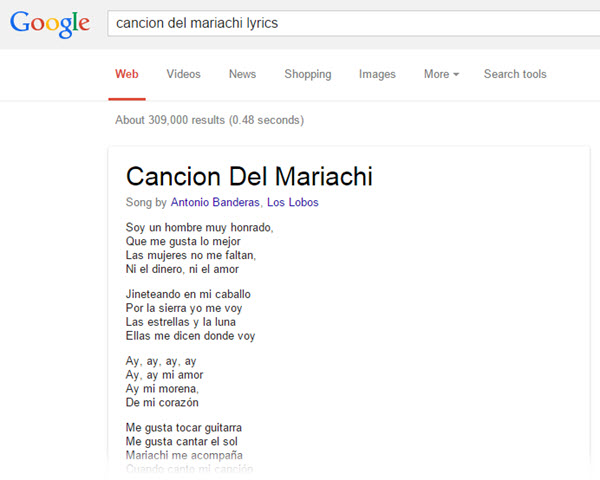Click the More dropdown arrow
Screen dimensions: 600x480
click(x=456, y=75)
